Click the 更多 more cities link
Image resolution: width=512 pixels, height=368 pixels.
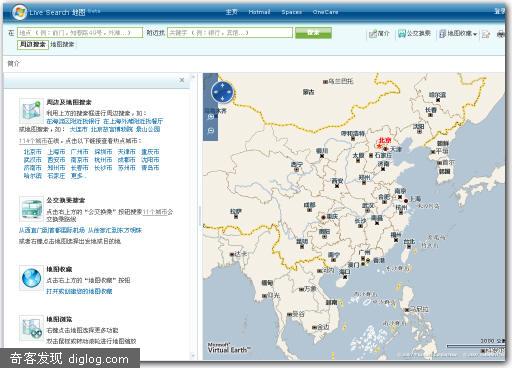[x=78, y=176]
